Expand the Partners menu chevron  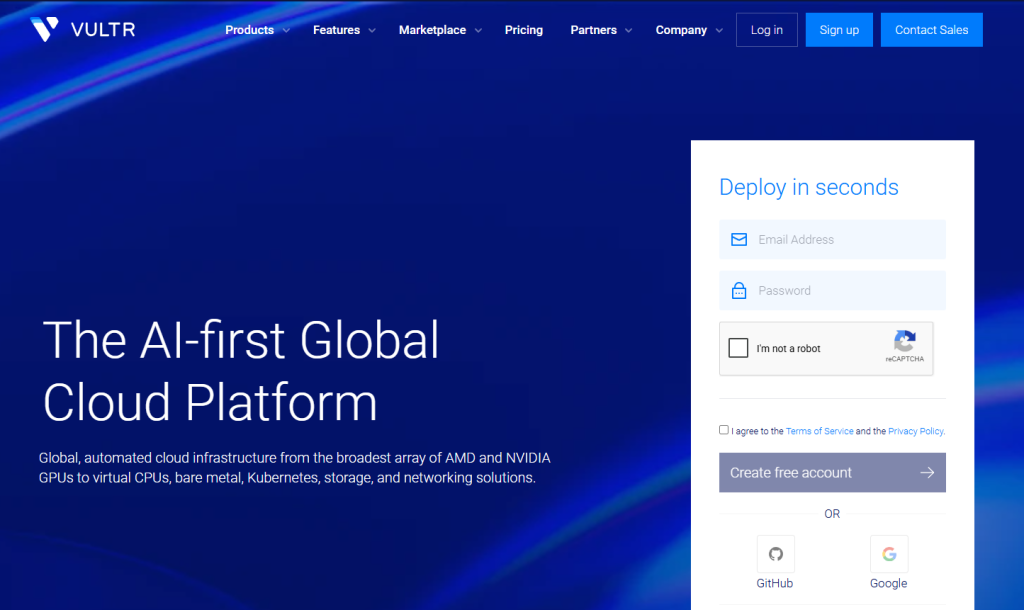[628, 31]
